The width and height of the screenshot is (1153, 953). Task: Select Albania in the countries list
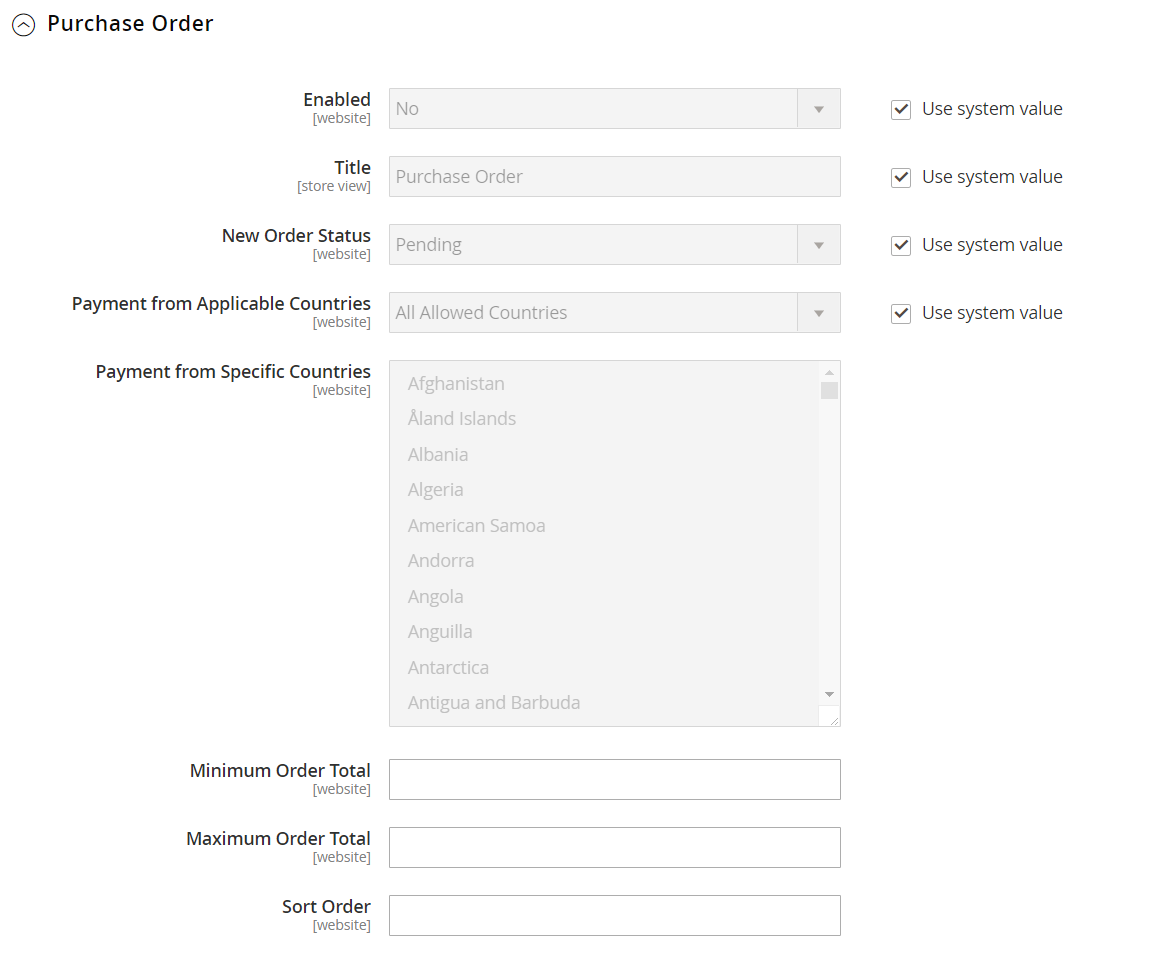604,454
